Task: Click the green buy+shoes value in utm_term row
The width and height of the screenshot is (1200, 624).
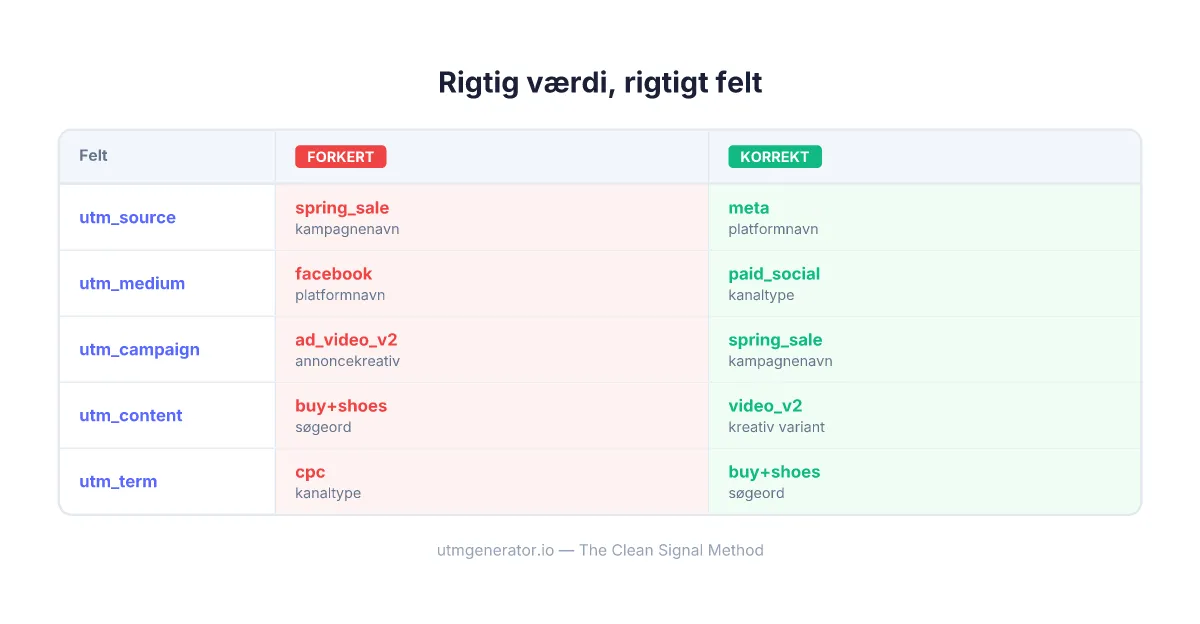Action: click(x=774, y=472)
